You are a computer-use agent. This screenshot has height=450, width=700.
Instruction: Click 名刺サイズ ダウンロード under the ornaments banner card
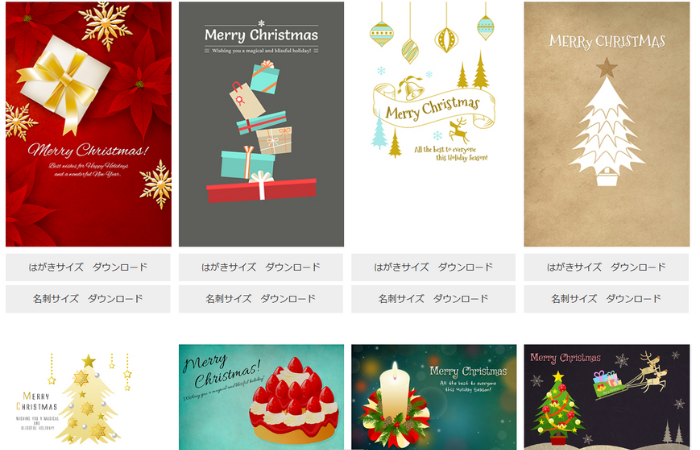[x=433, y=299]
